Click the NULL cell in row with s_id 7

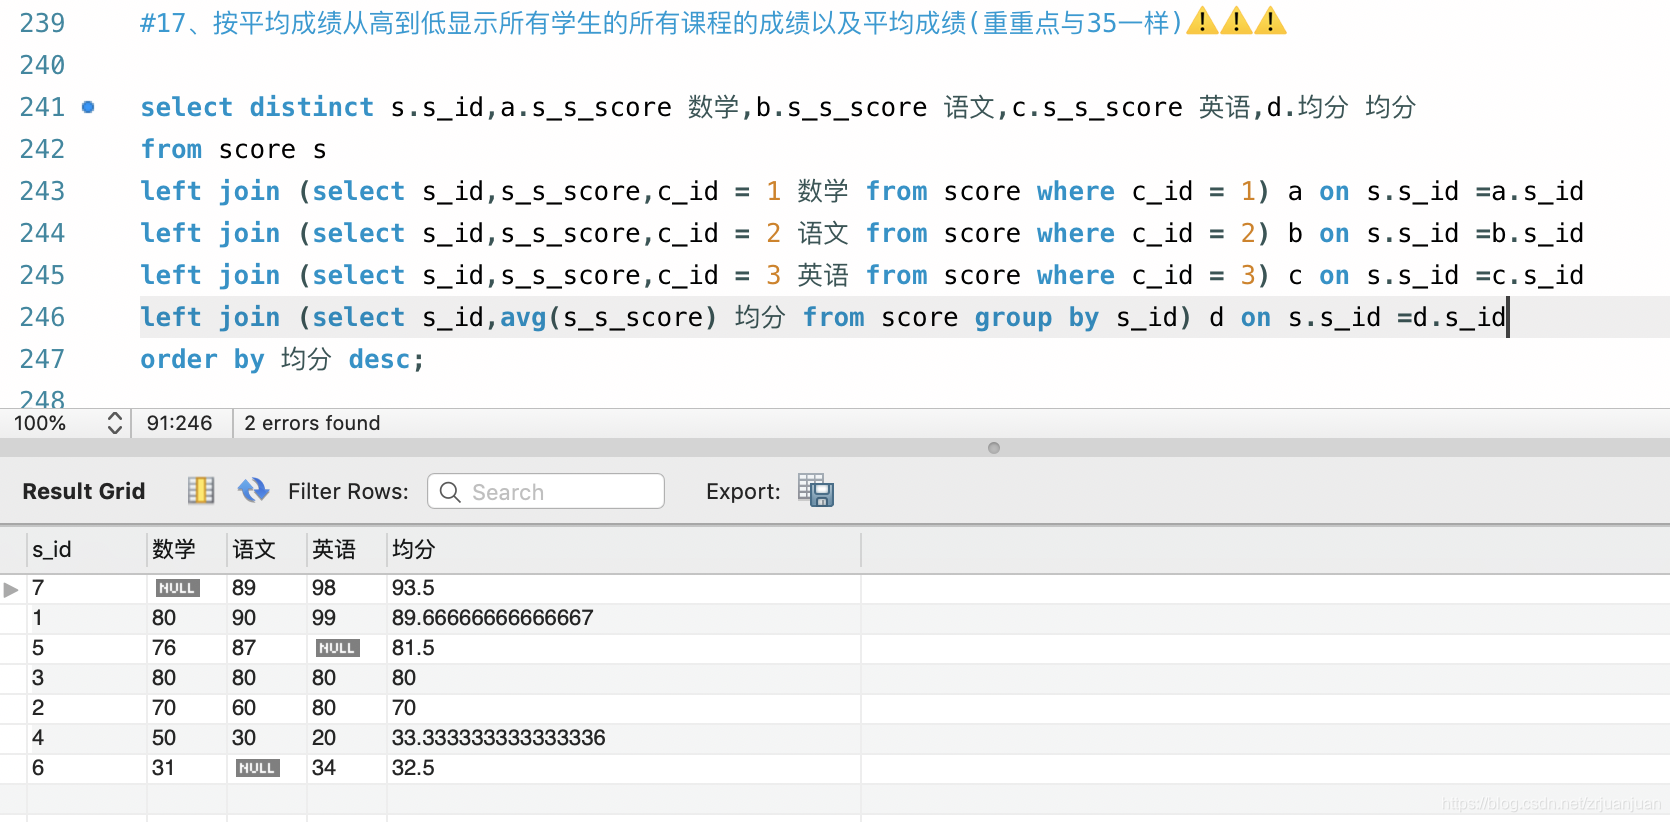click(177, 588)
